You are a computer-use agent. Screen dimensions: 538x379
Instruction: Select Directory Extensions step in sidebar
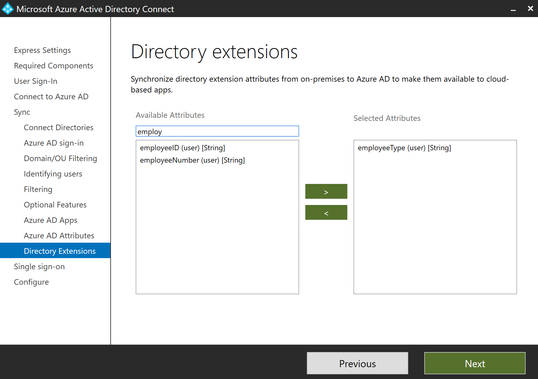pyautogui.click(x=55, y=251)
